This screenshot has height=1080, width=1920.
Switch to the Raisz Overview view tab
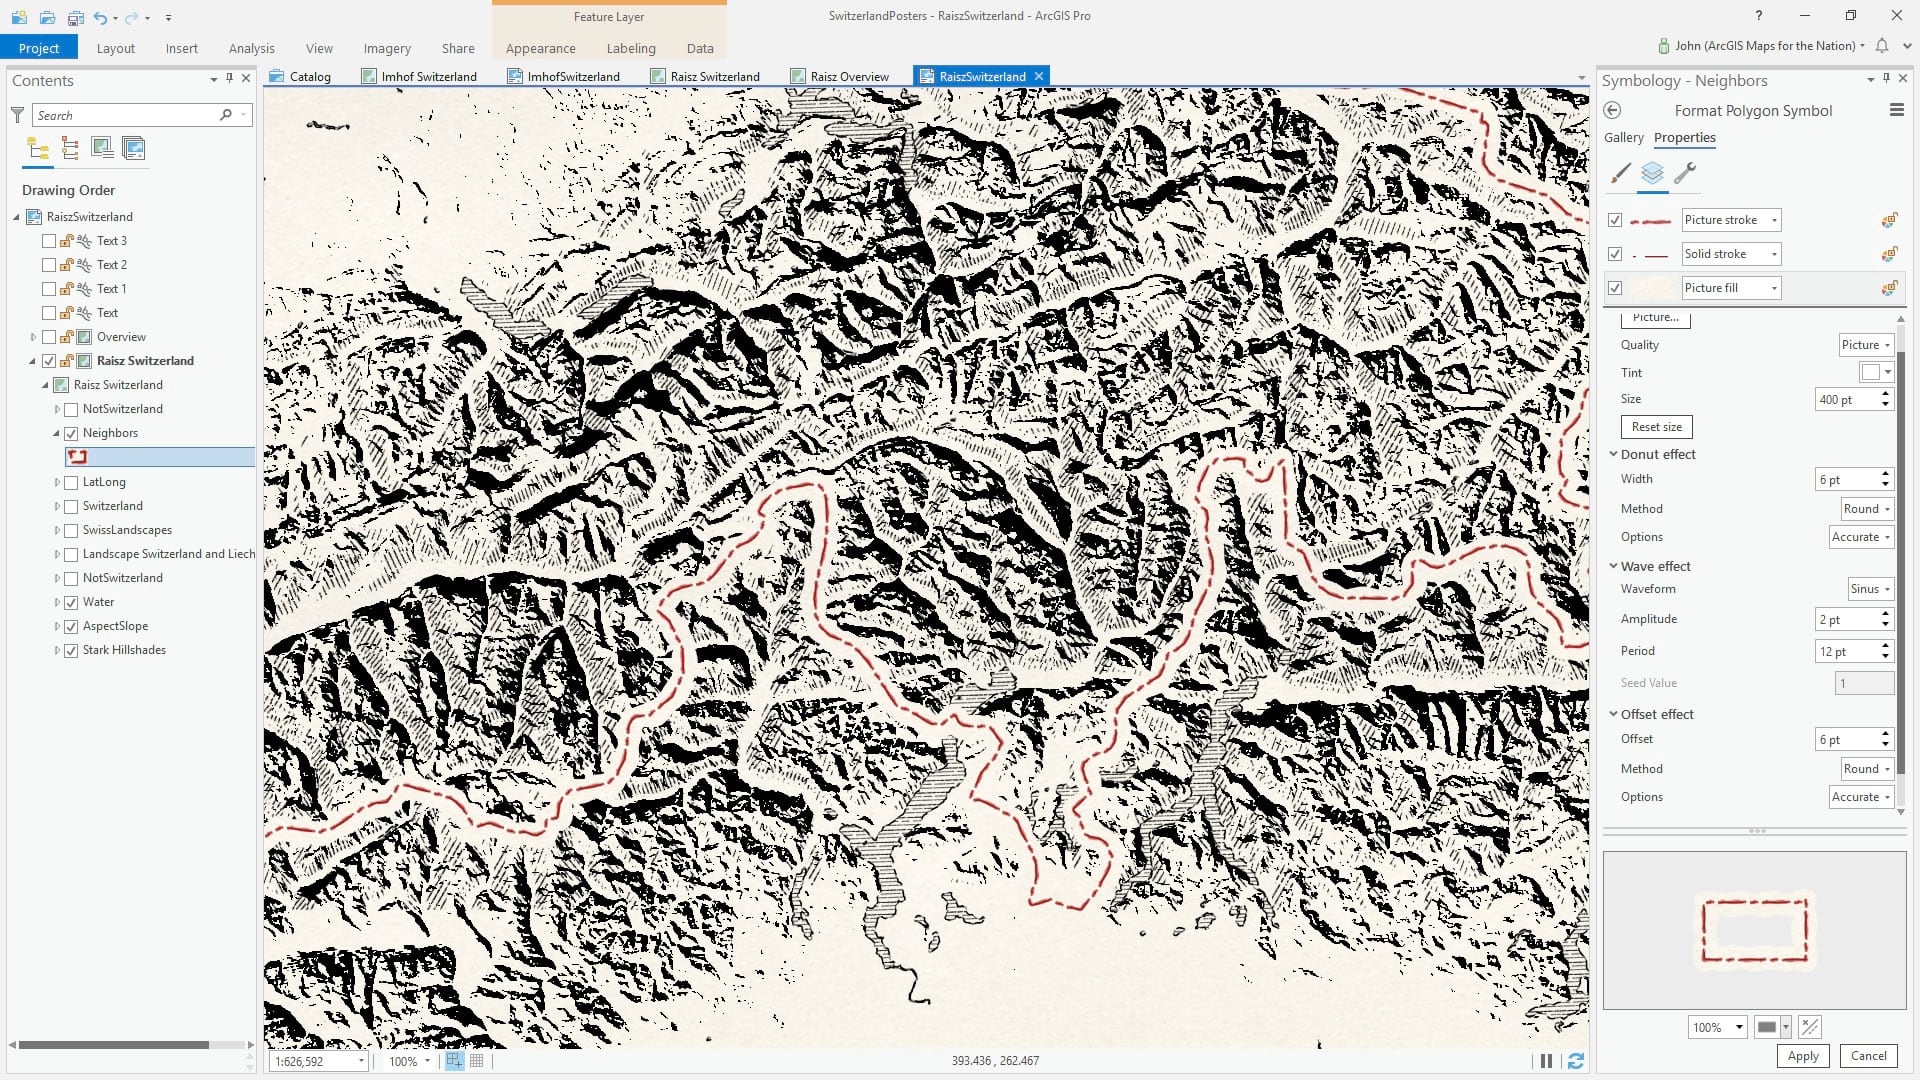pyautogui.click(x=848, y=76)
